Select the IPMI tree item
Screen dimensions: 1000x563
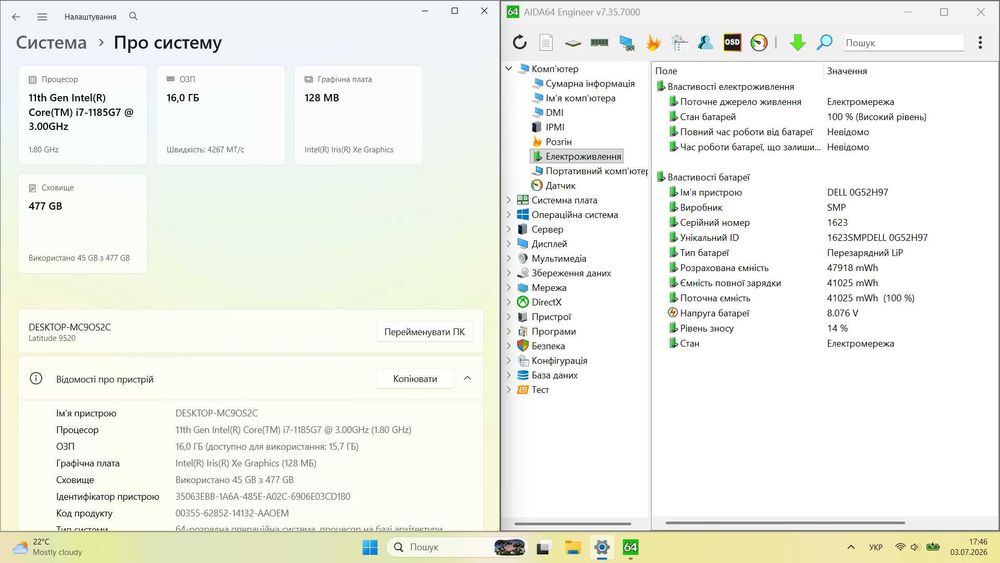[x=555, y=127]
